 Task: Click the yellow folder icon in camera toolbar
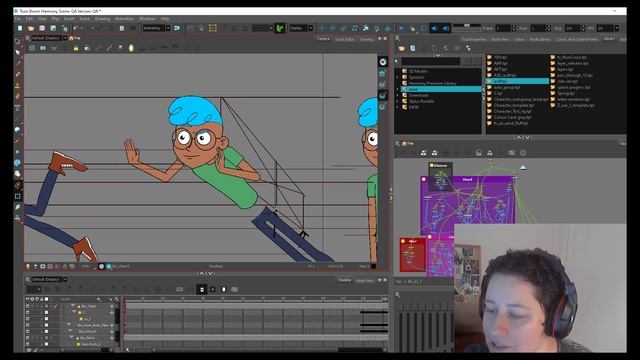pyautogui.click(x=76, y=48)
